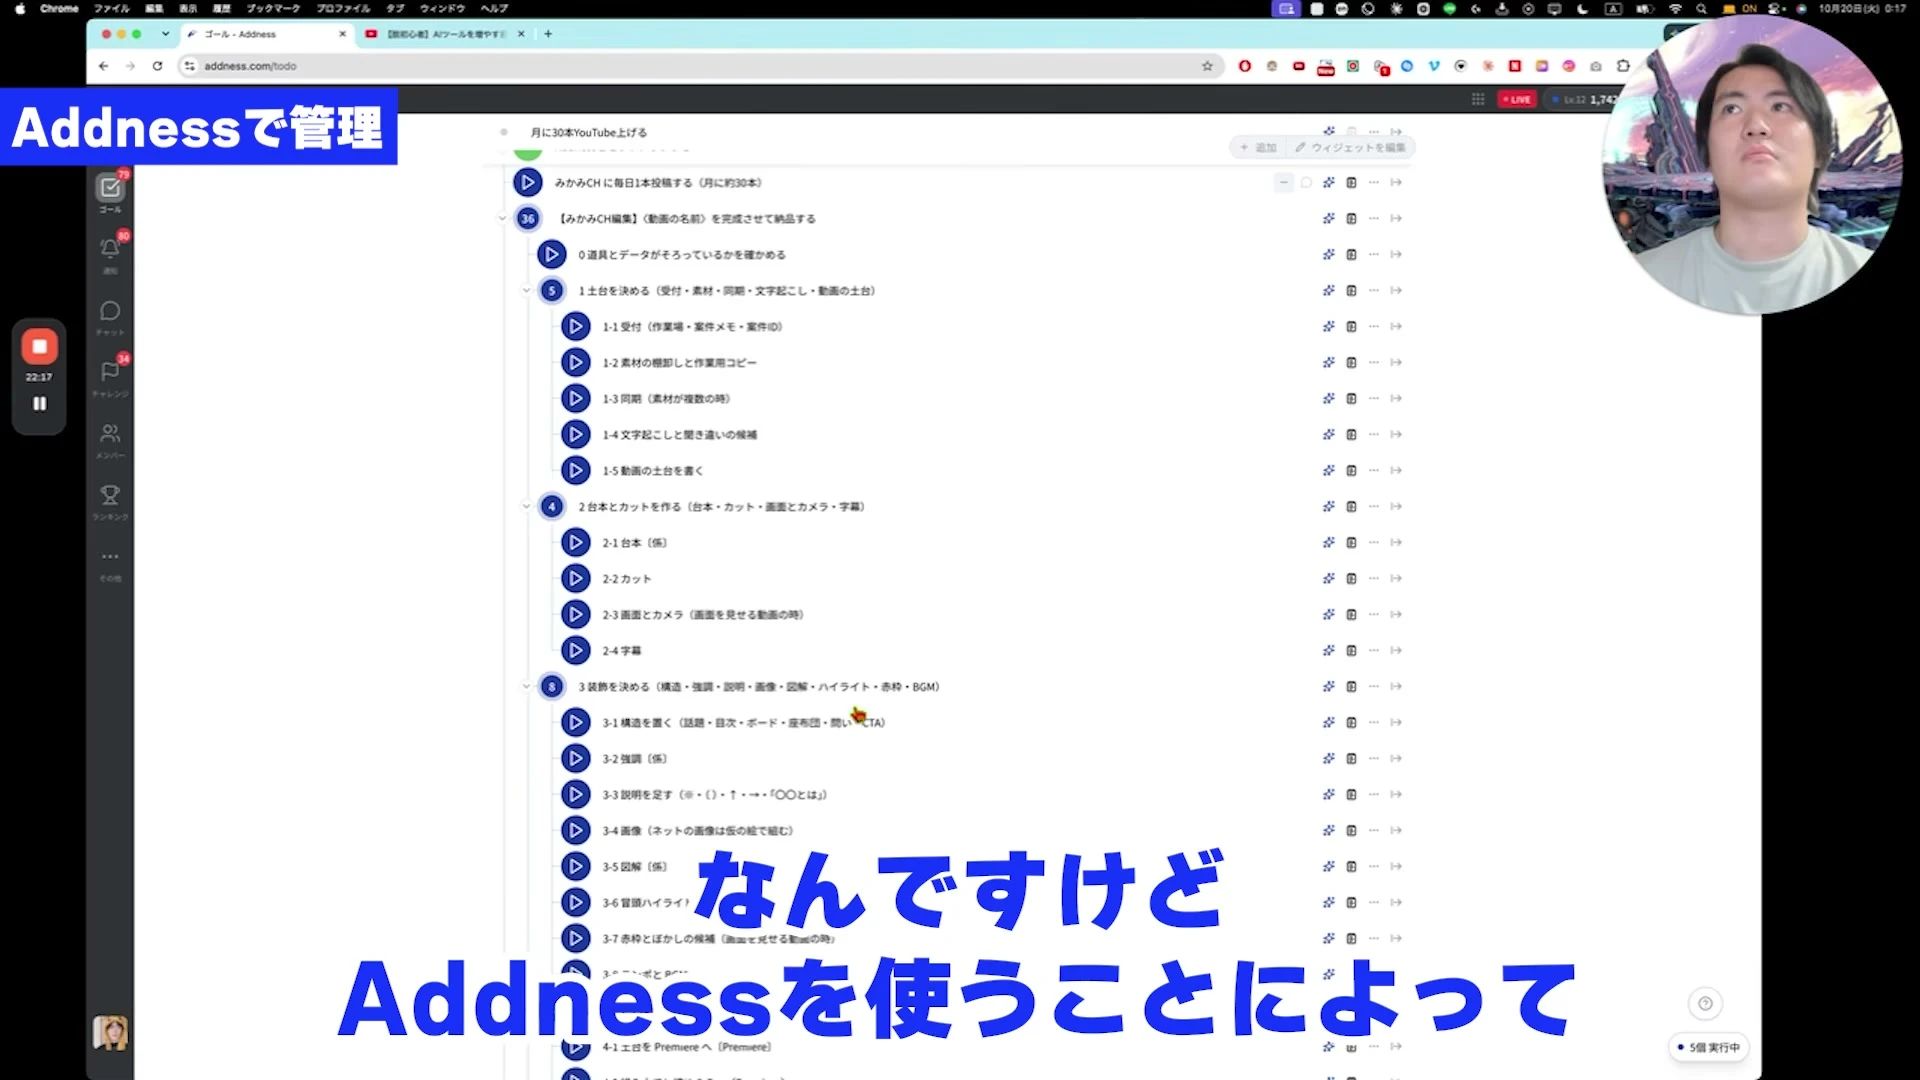
Task: Click AI sparkle icon on 3-3 説明を足す row
Action: pyautogui.click(x=1329, y=795)
